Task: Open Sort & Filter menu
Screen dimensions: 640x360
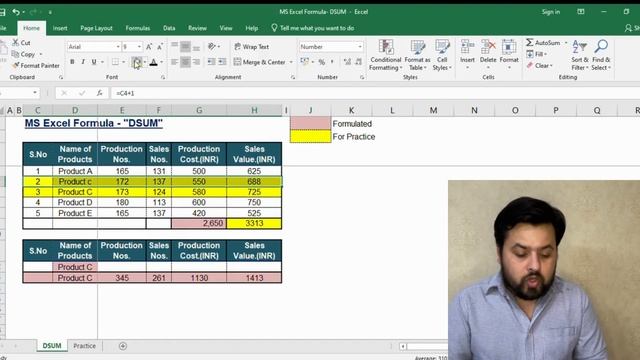Action: coord(580,56)
